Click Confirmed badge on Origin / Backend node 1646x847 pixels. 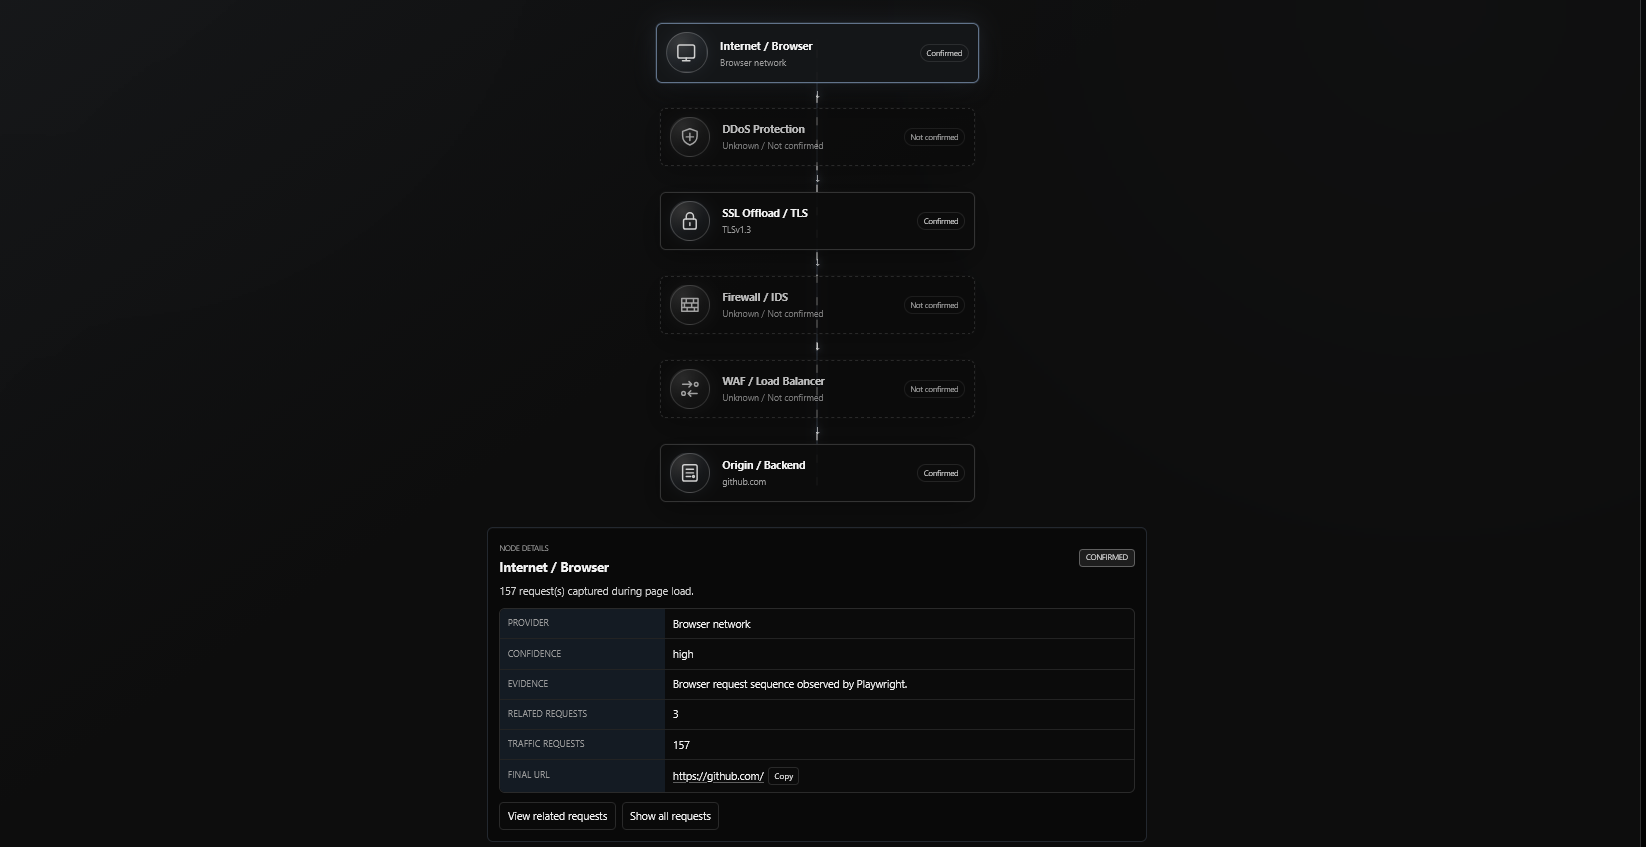pyautogui.click(x=941, y=473)
